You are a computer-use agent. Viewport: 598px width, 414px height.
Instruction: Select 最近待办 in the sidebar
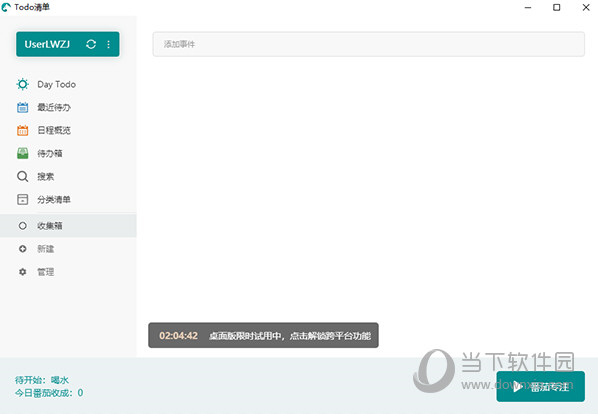(54, 108)
